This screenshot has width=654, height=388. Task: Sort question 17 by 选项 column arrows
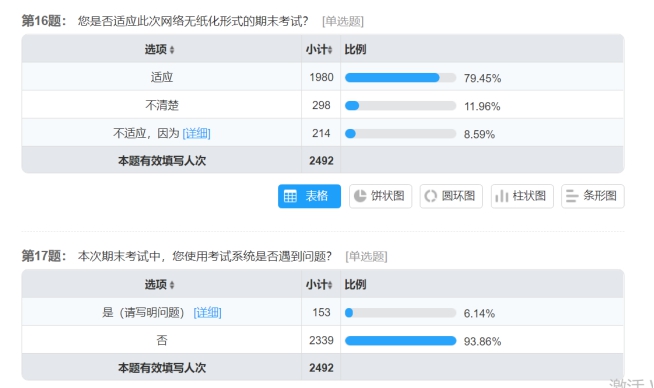[x=172, y=285]
